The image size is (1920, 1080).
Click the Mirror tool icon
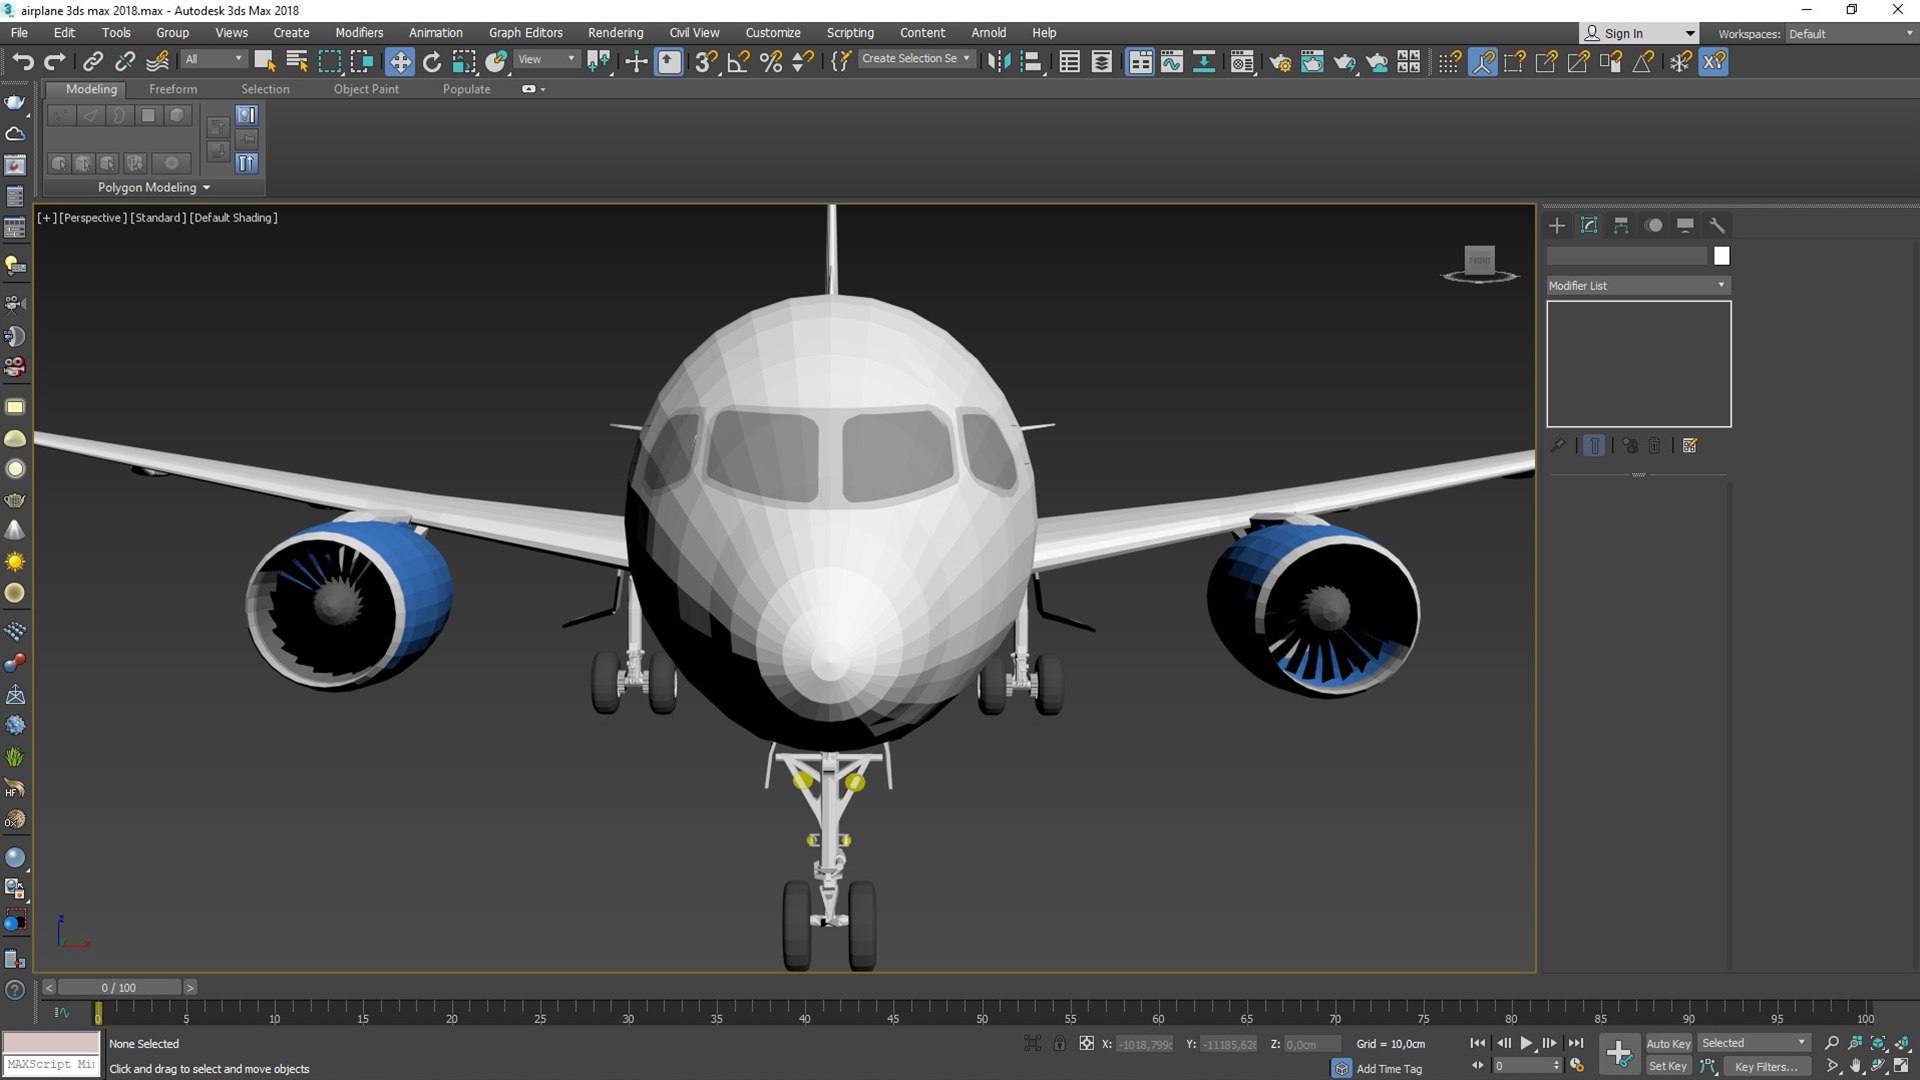click(998, 62)
